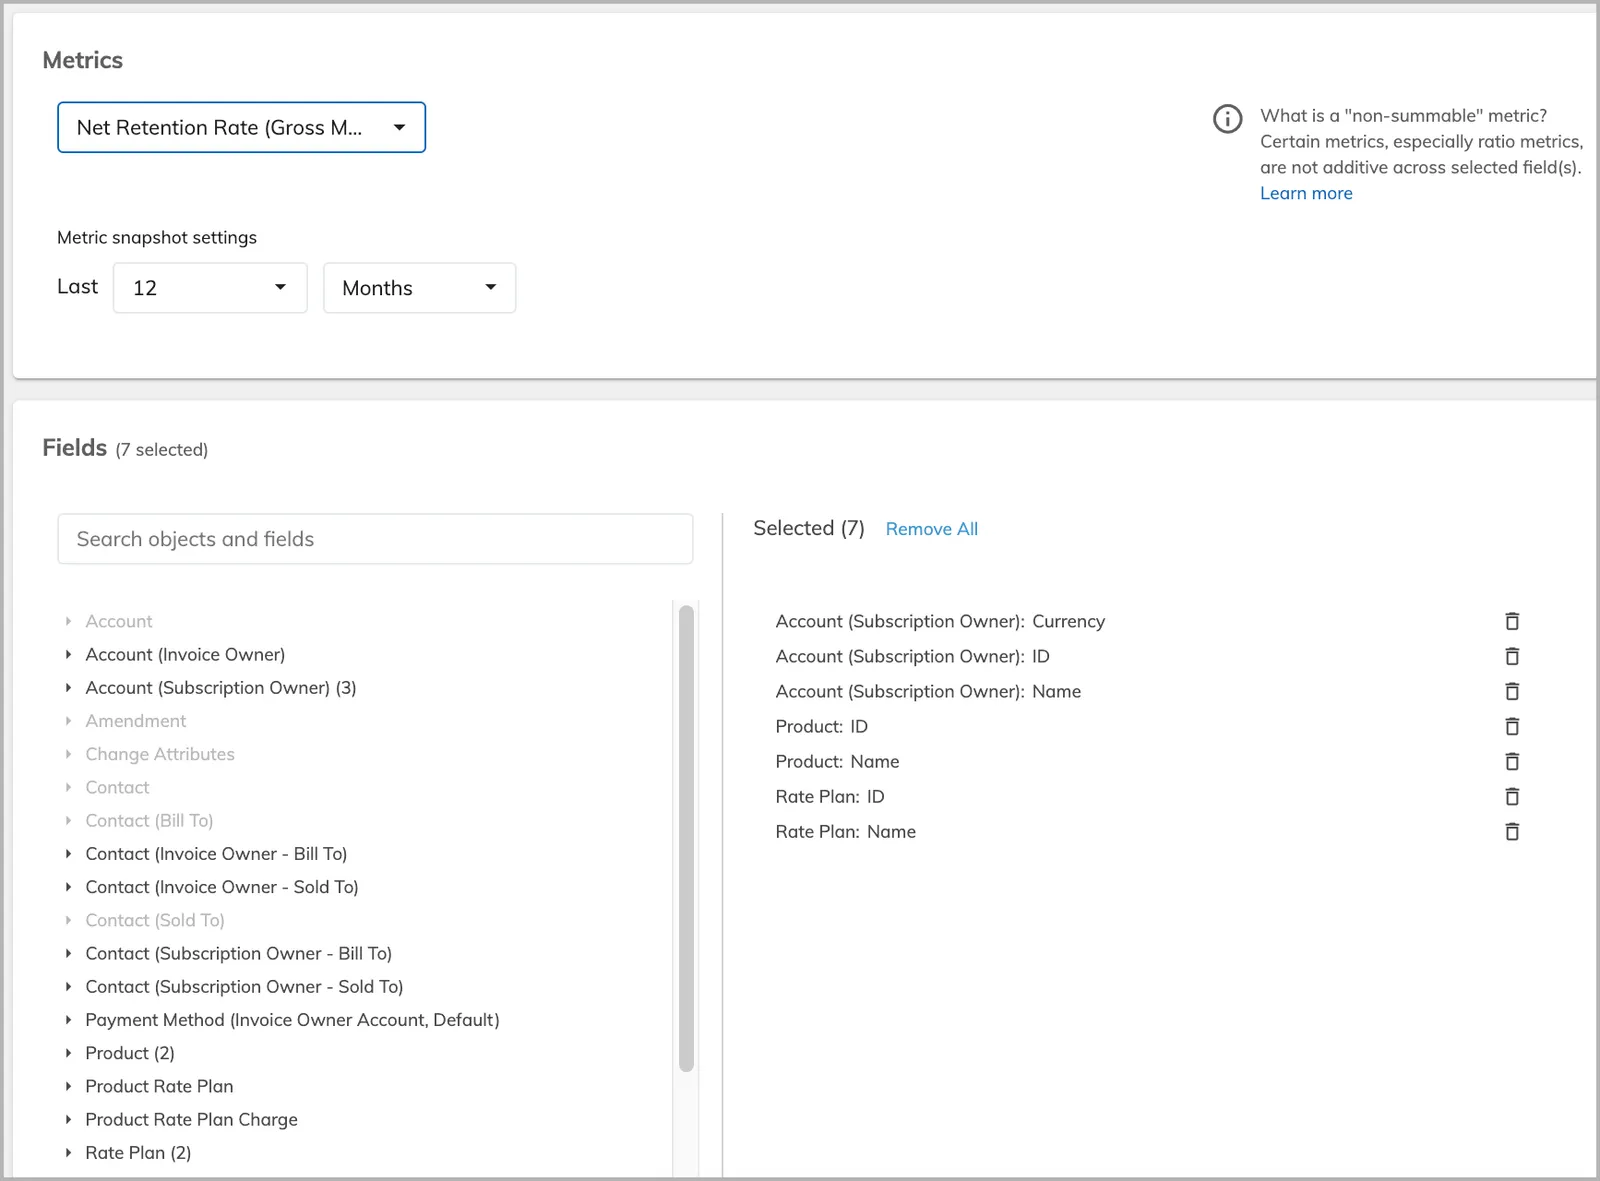Focus the Search objects and fields box
Image resolution: width=1600 pixels, height=1181 pixels.
(x=375, y=539)
